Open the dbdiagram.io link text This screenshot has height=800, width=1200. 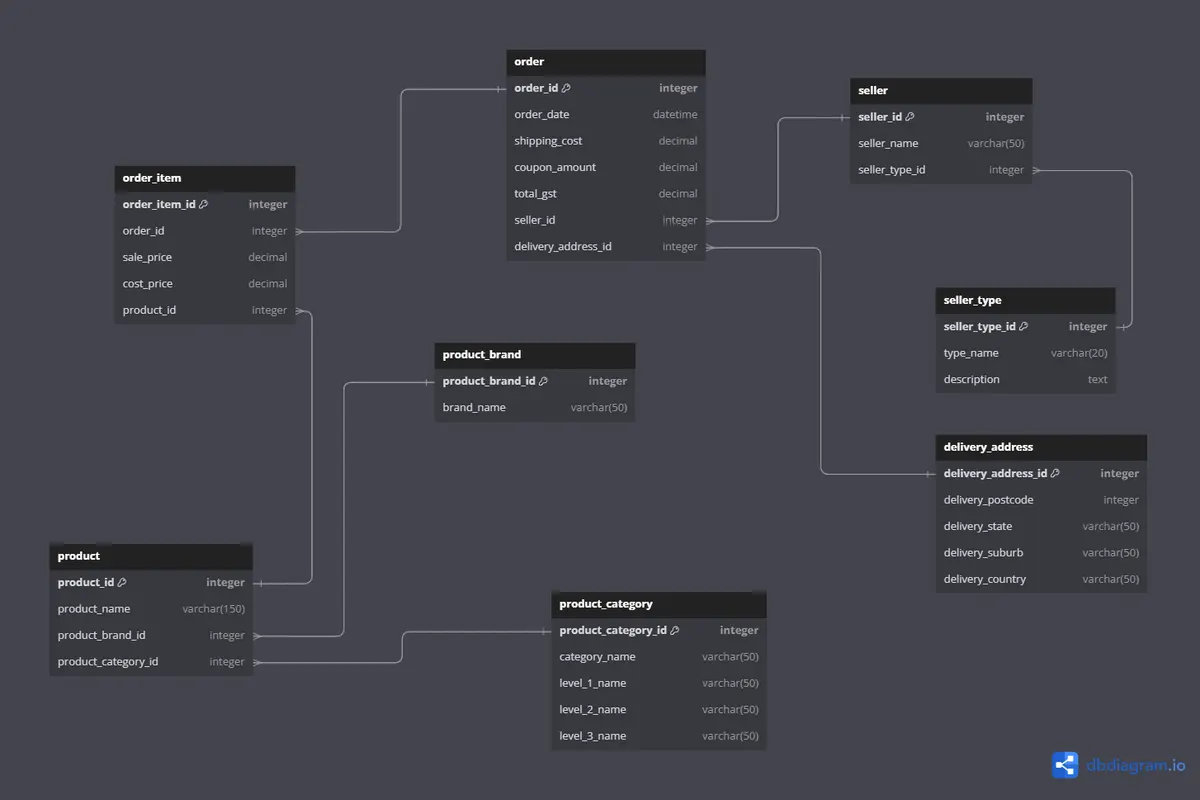[1135, 765]
